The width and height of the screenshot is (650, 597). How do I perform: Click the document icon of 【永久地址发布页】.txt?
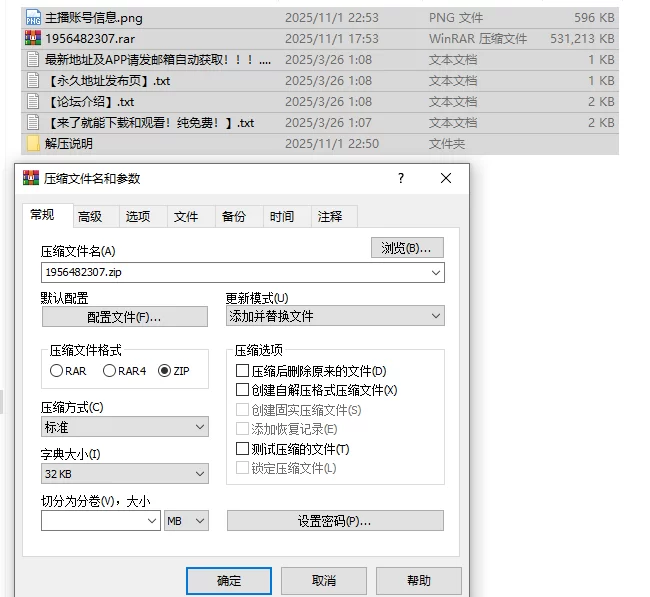click(x=33, y=80)
